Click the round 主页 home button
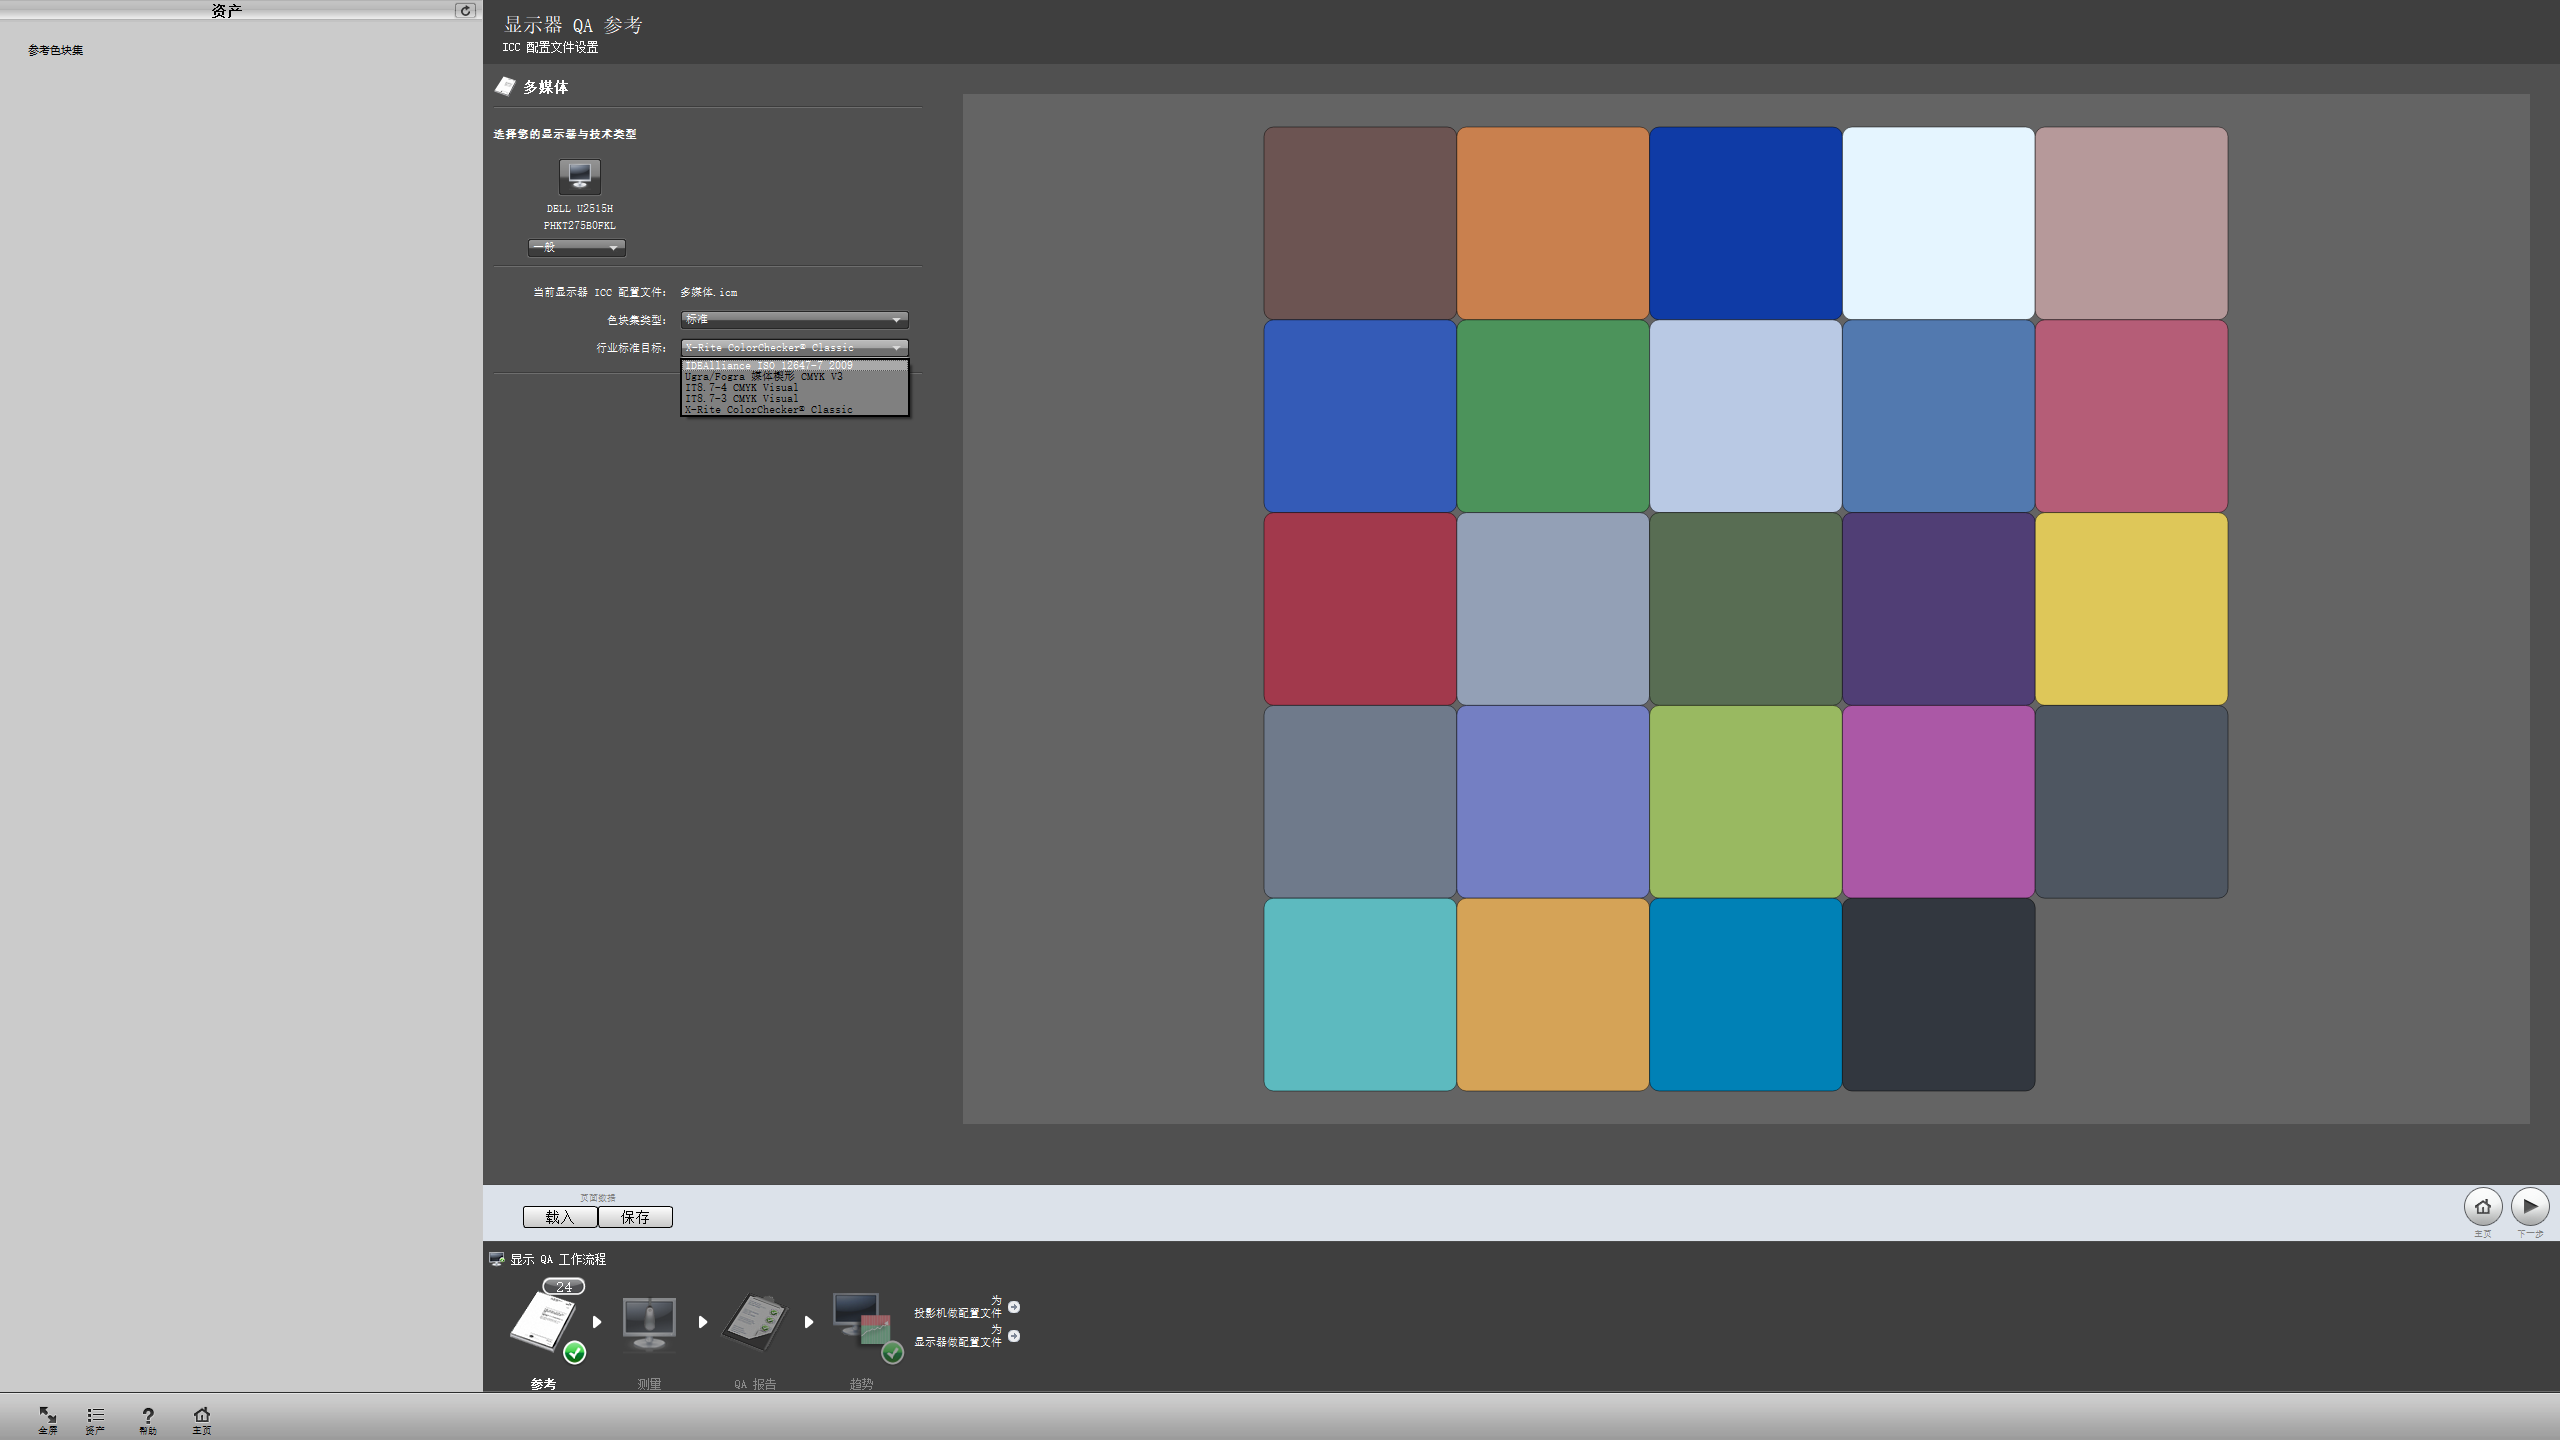This screenshot has width=2560, height=1440. (2482, 1206)
